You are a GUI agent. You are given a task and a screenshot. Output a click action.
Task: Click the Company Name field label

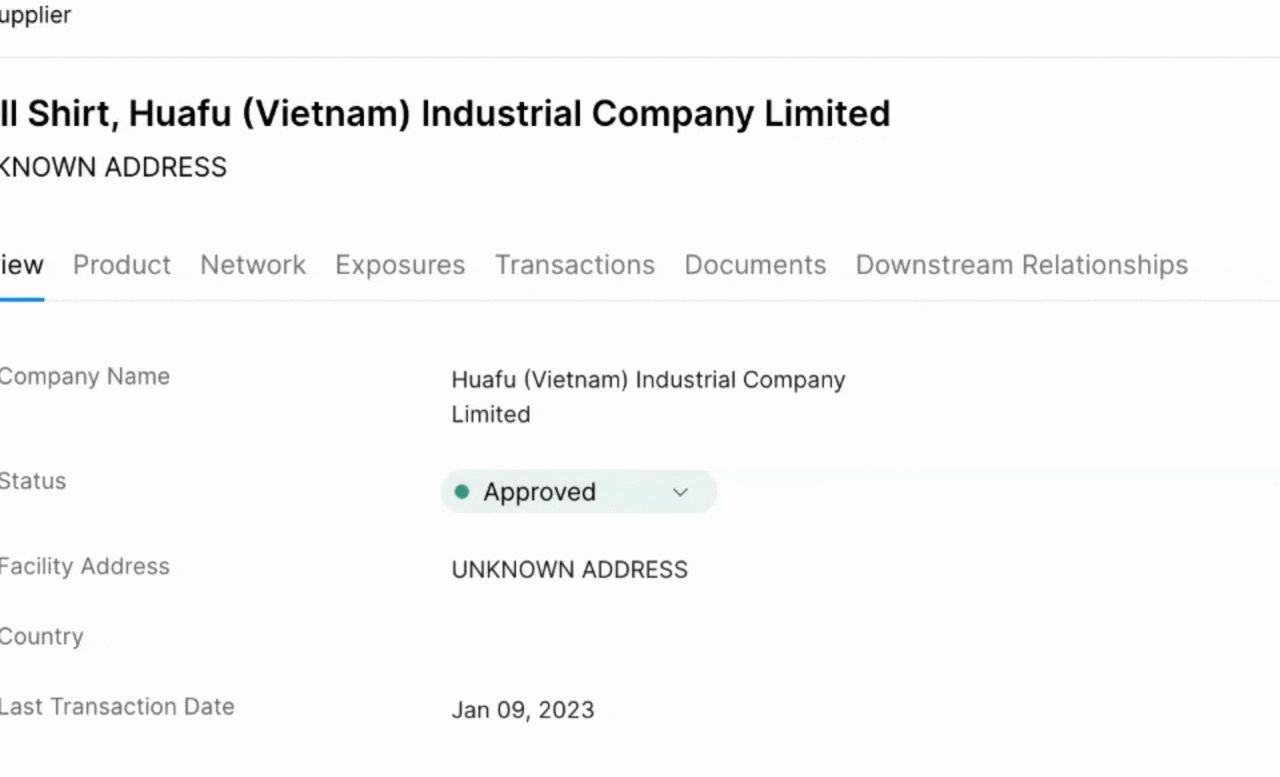(x=84, y=377)
